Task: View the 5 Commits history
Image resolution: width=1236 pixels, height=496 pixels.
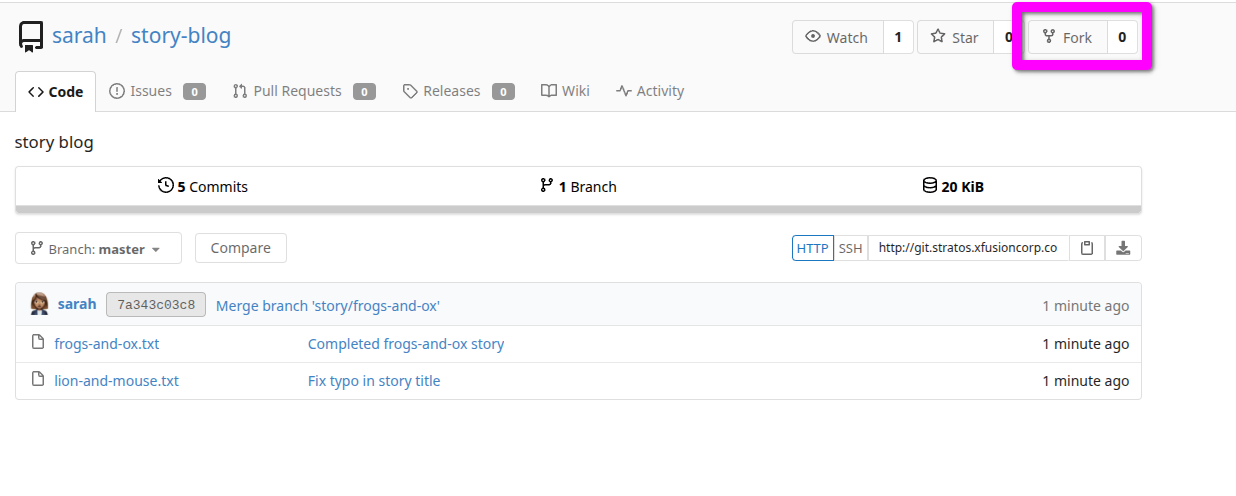Action: pos(203,186)
